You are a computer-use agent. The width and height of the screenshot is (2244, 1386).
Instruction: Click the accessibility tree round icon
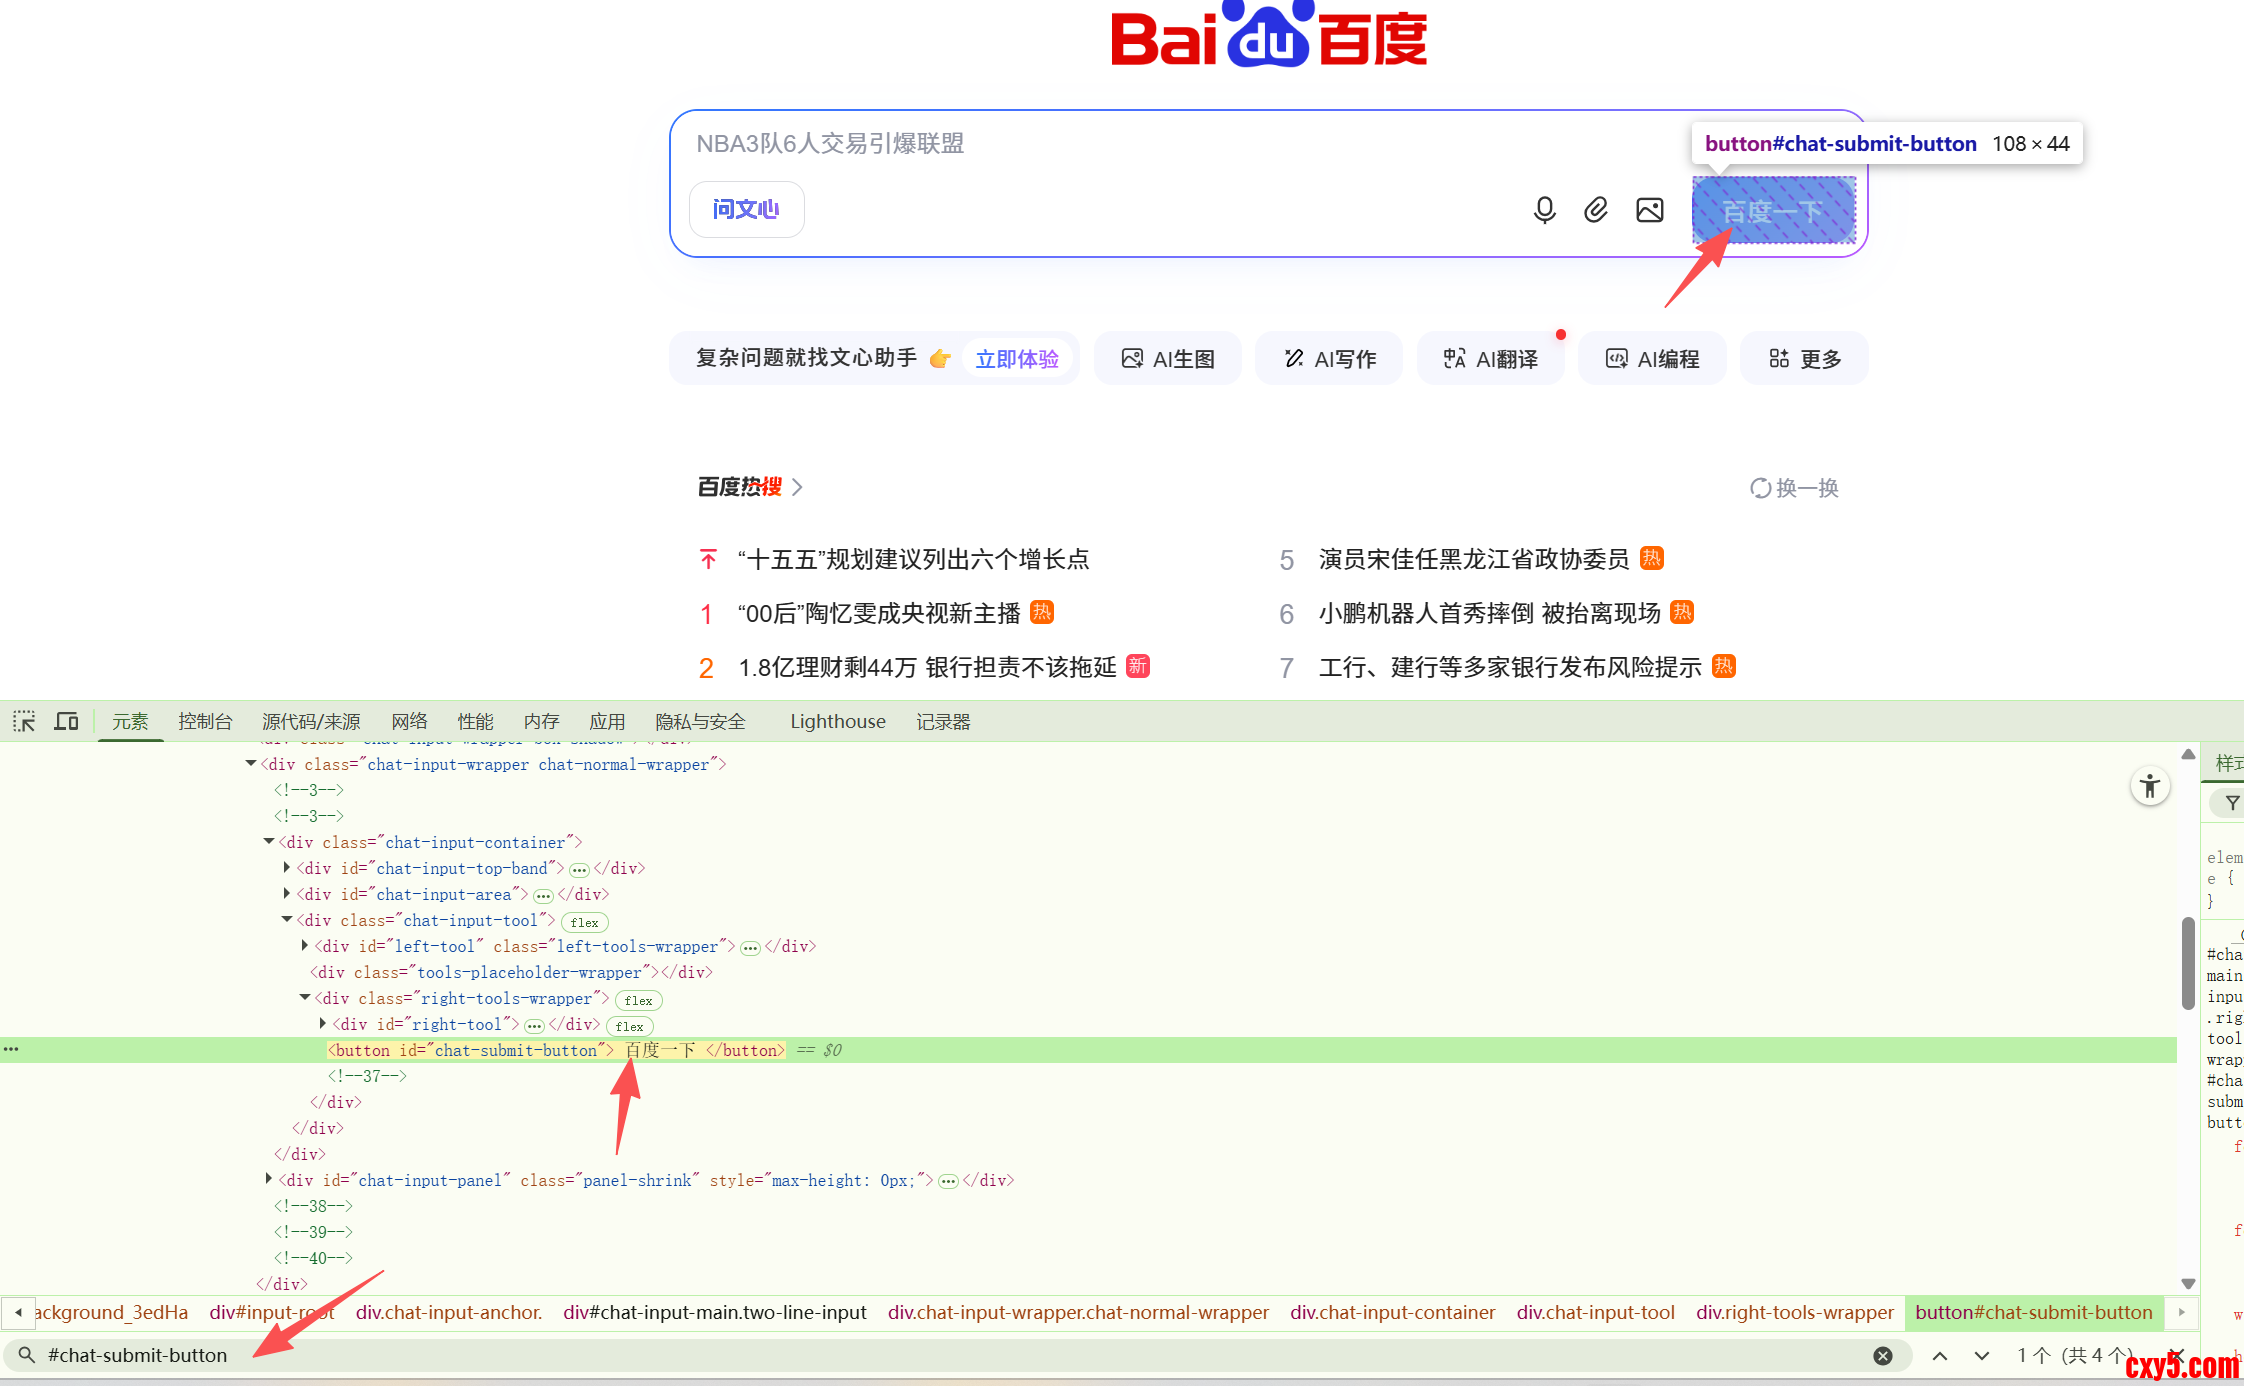pos(2149,786)
